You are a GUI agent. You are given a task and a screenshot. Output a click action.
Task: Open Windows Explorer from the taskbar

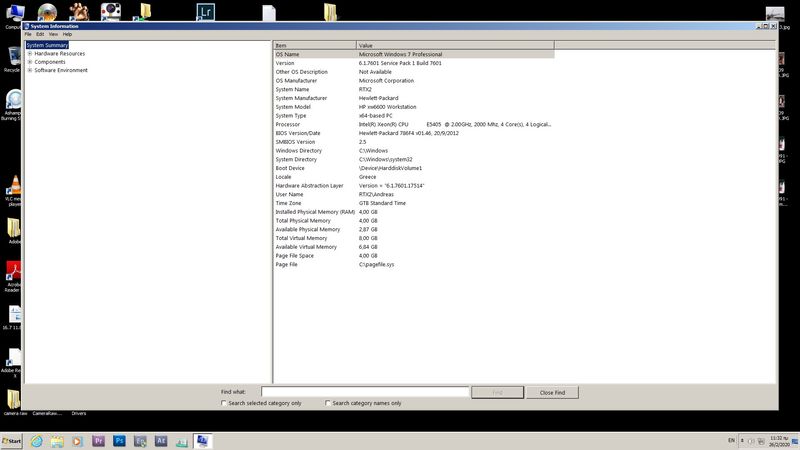coord(57,440)
